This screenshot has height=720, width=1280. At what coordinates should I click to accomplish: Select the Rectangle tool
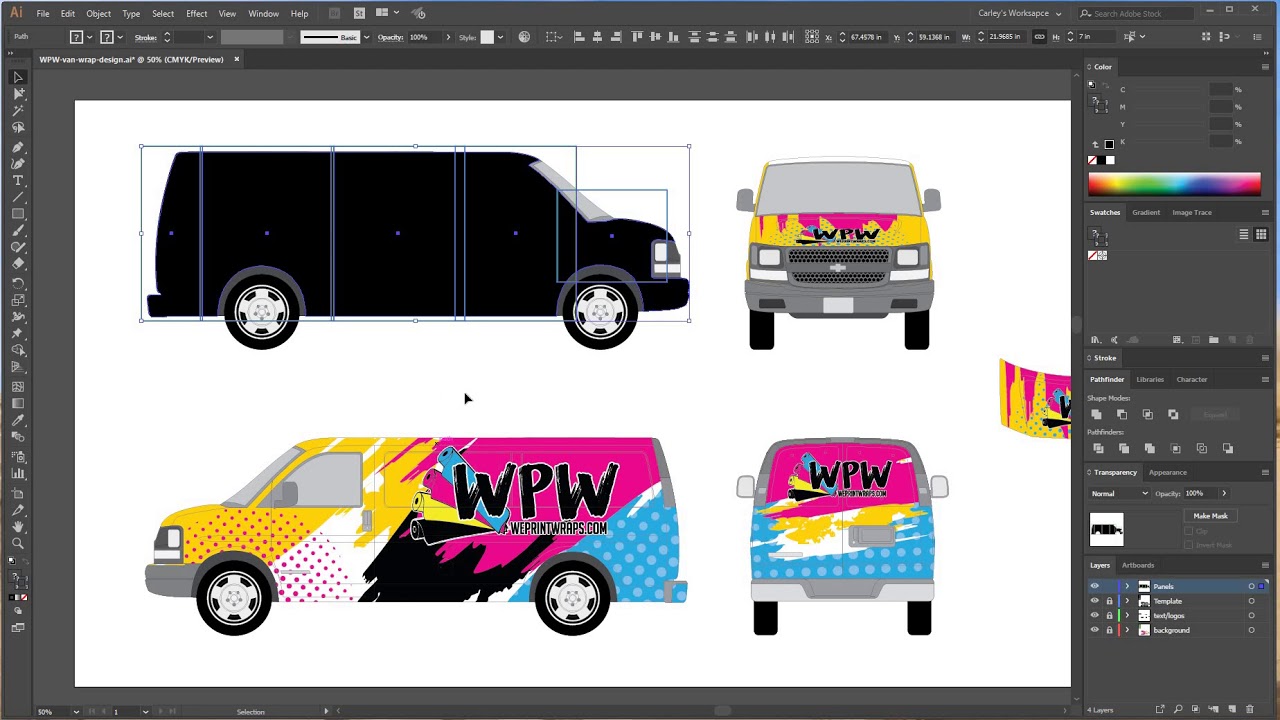click(18, 215)
